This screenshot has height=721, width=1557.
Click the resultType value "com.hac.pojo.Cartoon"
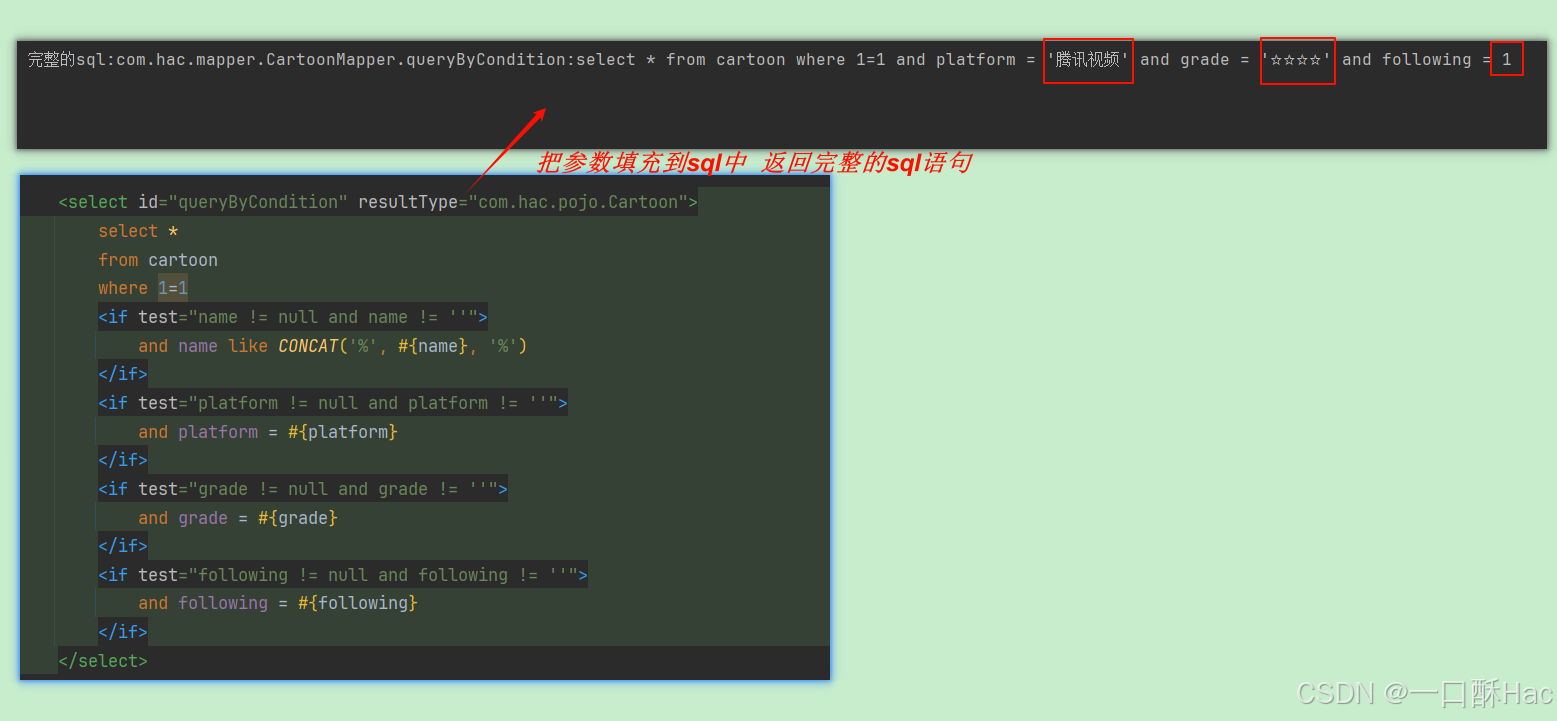coord(578,202)
